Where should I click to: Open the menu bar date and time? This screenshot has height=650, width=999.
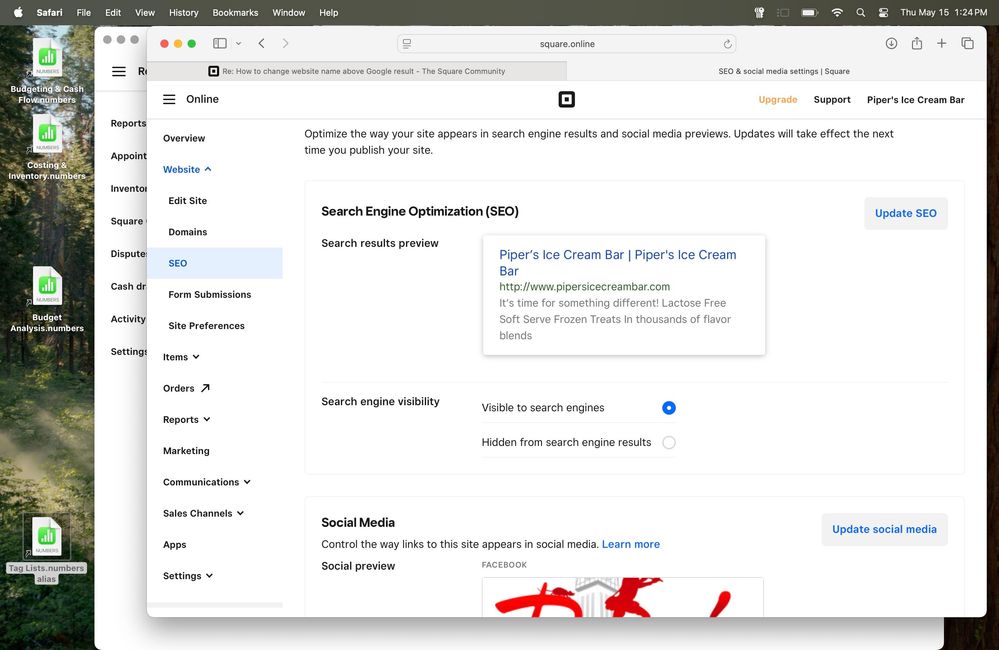[944, 12]
